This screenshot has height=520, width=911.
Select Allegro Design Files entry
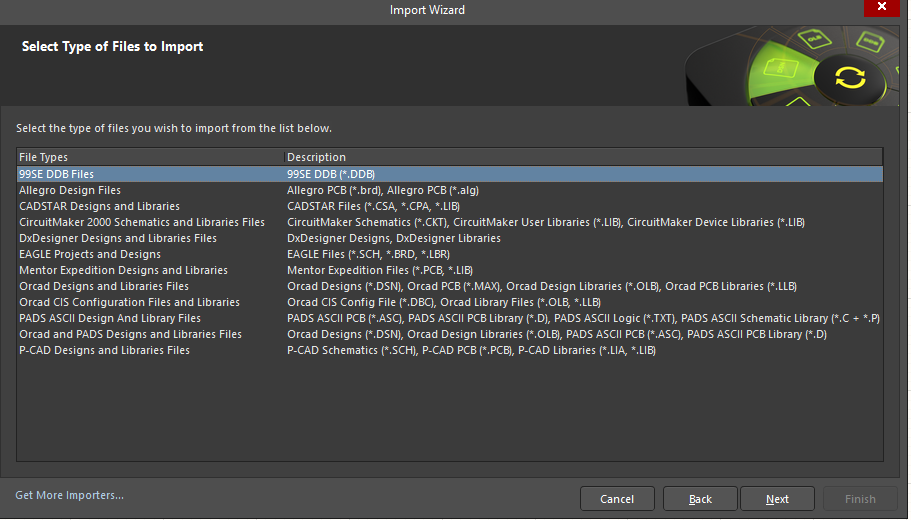pyautogui.click(x=70, y=190)
